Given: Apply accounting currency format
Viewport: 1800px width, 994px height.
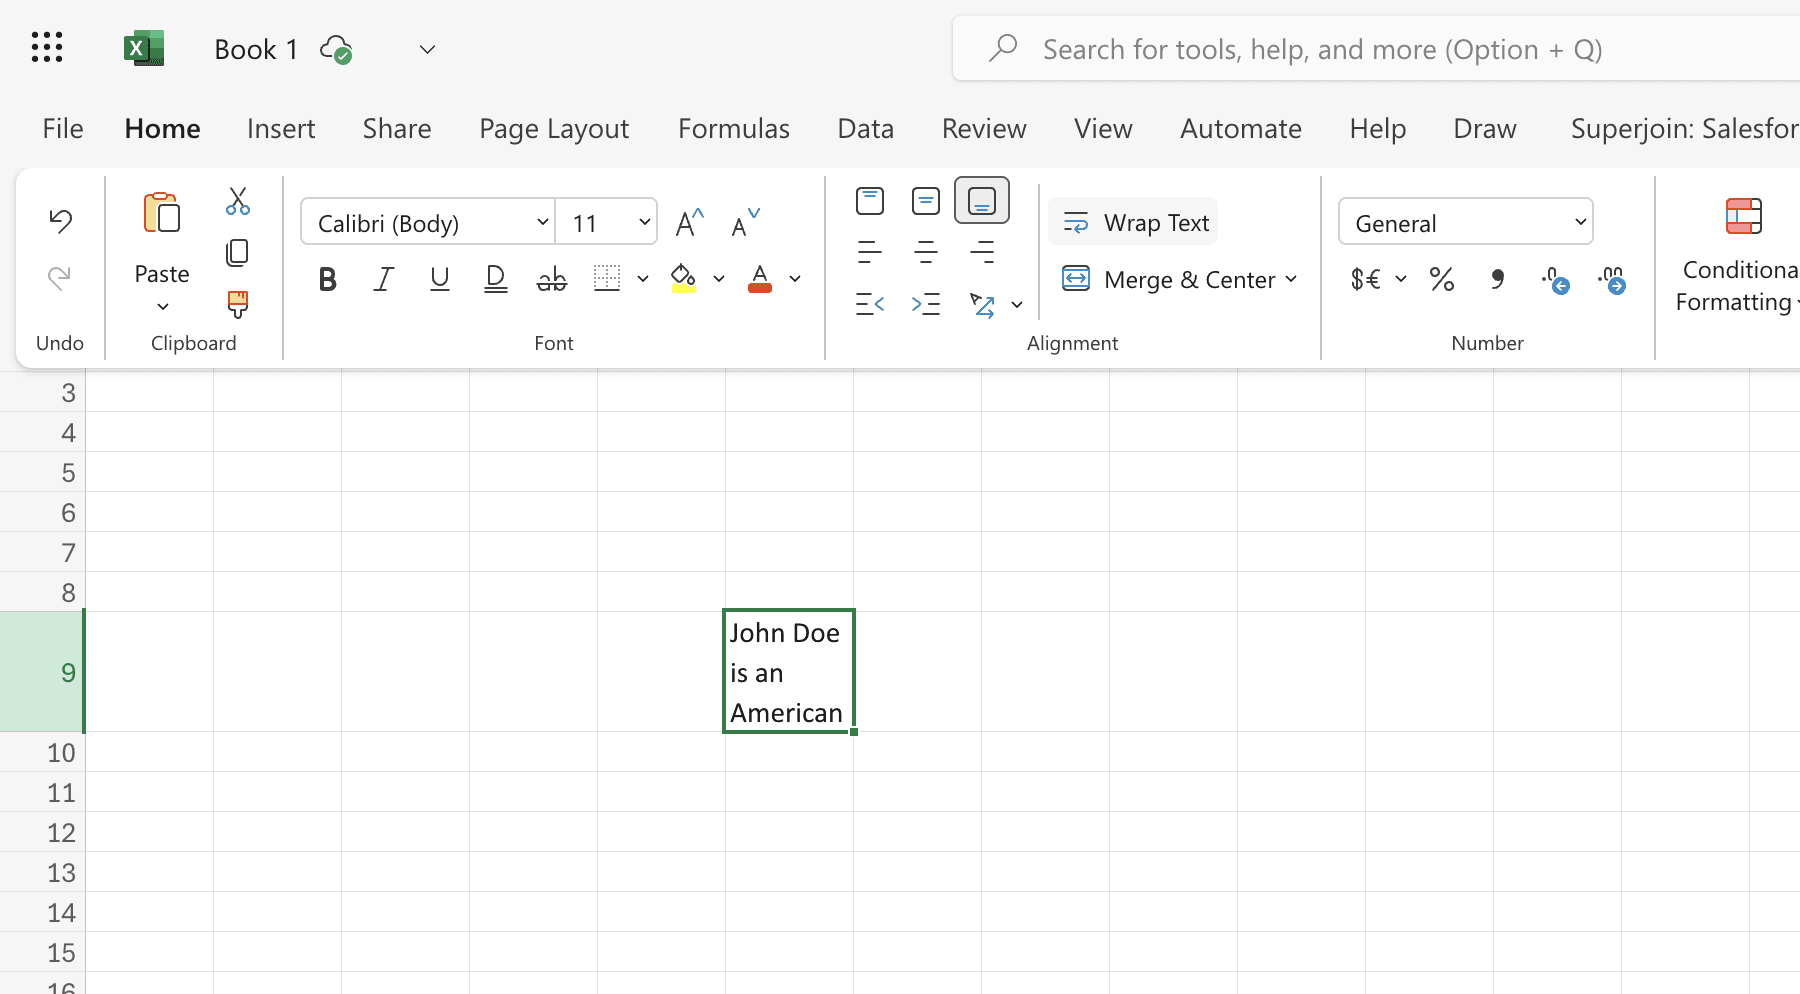Looking at the screenshot, I should click(1366, 279).
